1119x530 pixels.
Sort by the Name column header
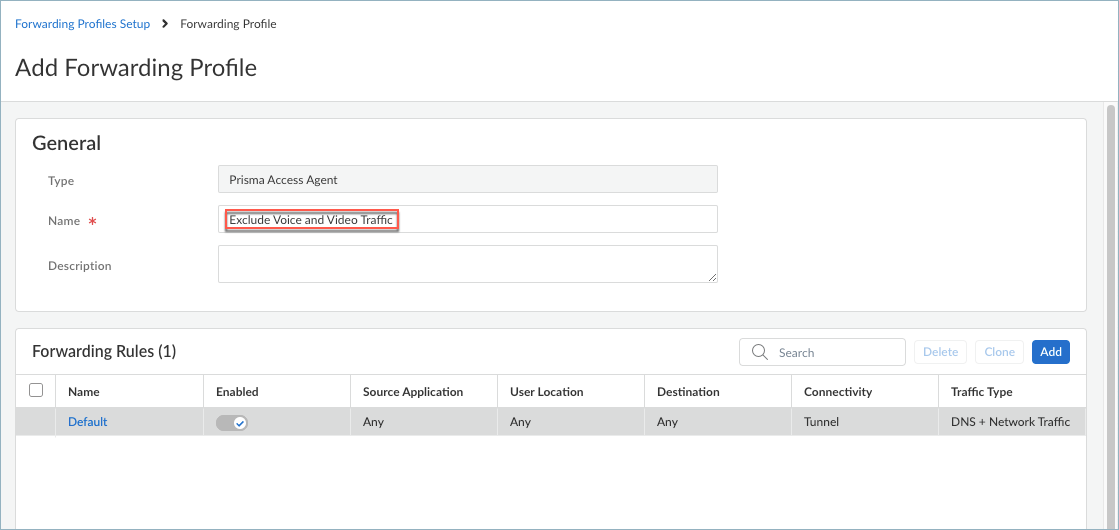pyautogui.click(x=84, y=392)
